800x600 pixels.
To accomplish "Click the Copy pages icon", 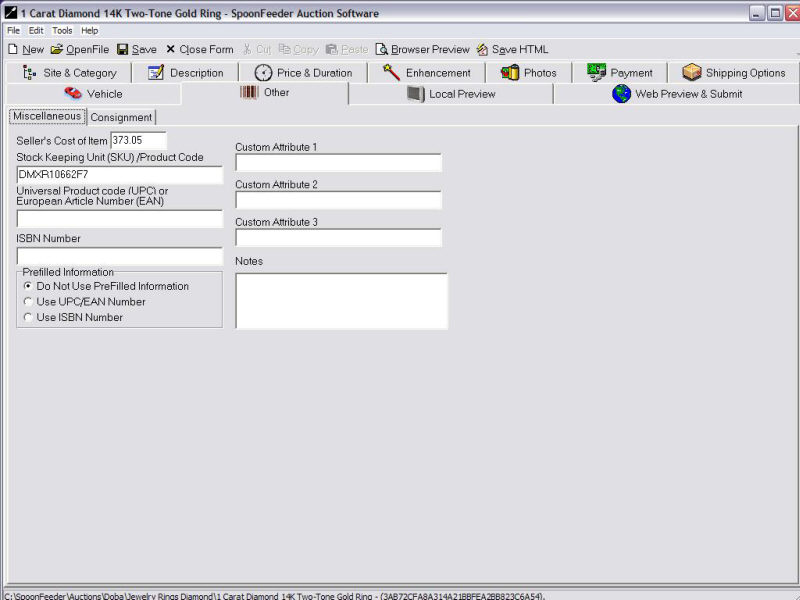I will [284, 49].
